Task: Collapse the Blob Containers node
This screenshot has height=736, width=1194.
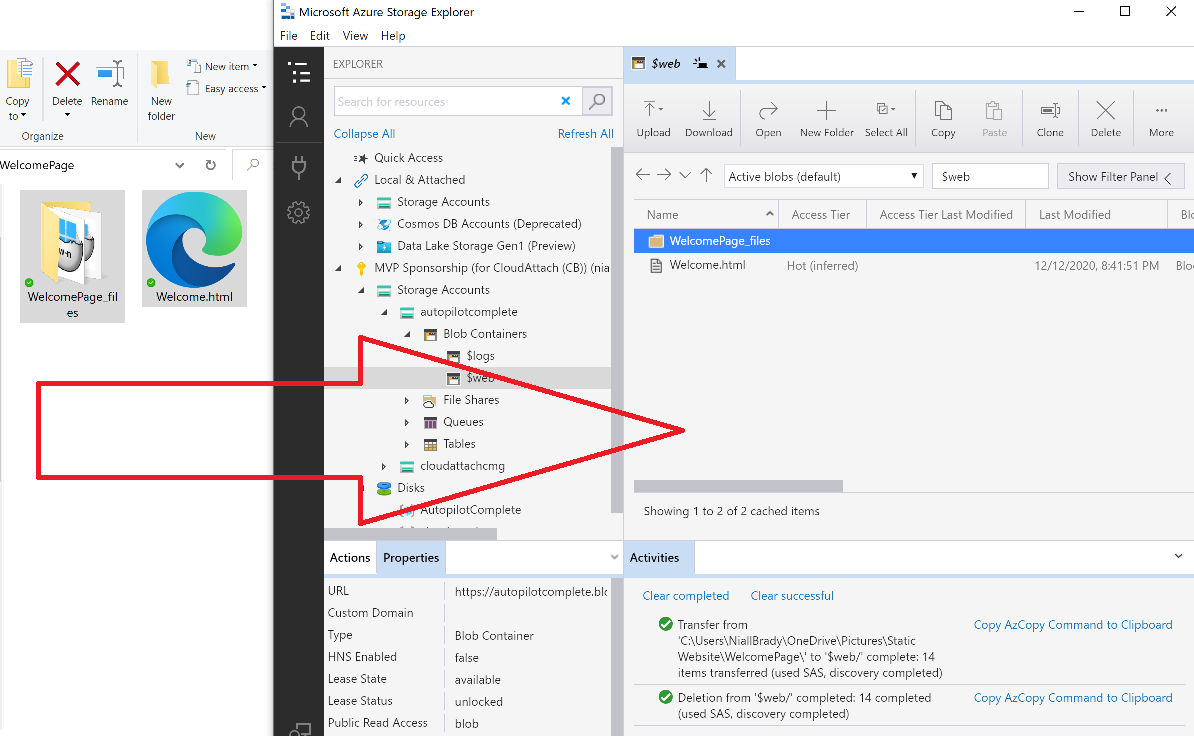Action: pos(407,334)
